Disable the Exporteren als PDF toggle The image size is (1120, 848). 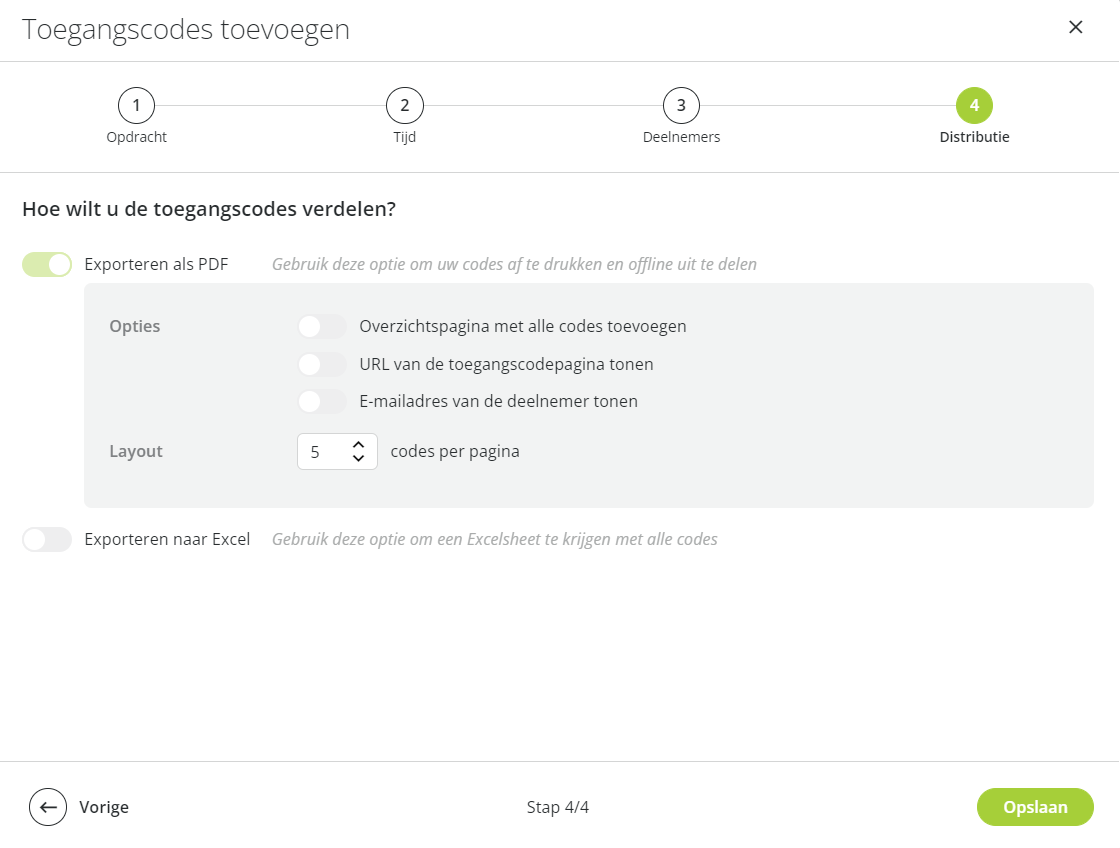pyautogui.click(x=47, y=264)
